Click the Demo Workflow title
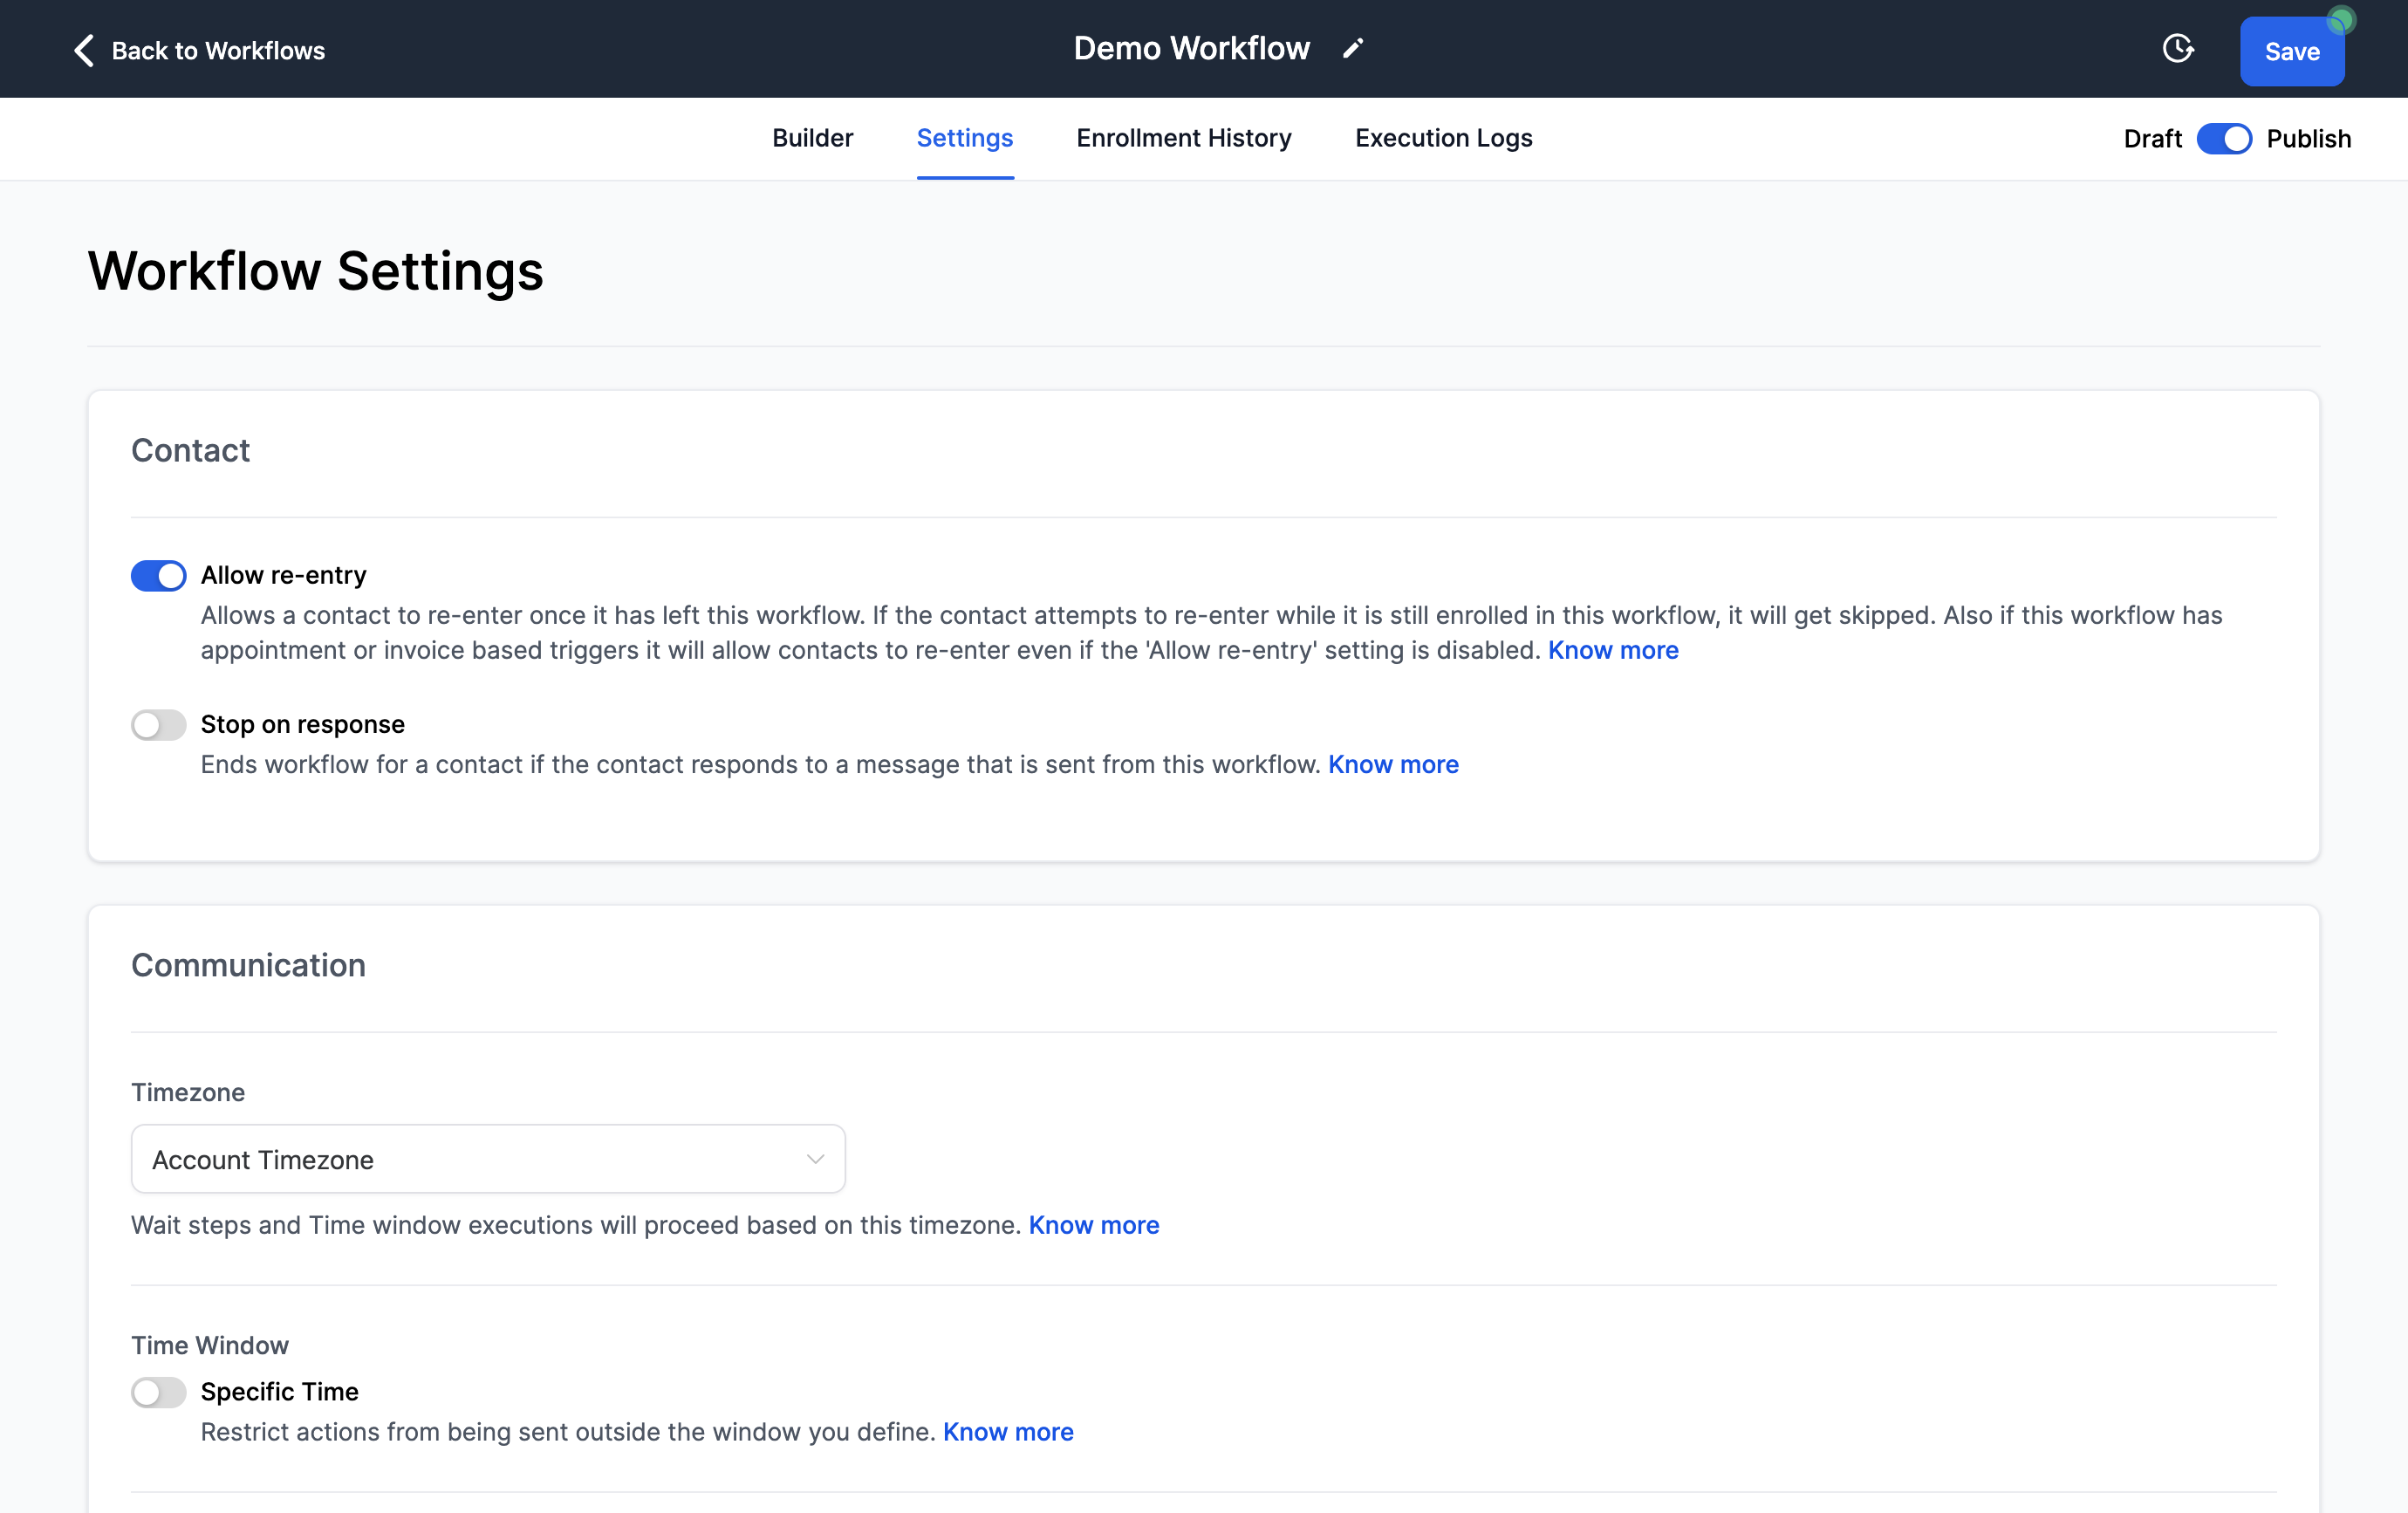Image resolution: width=2408 pixels, height=1513 pixels. (1191, 48)
